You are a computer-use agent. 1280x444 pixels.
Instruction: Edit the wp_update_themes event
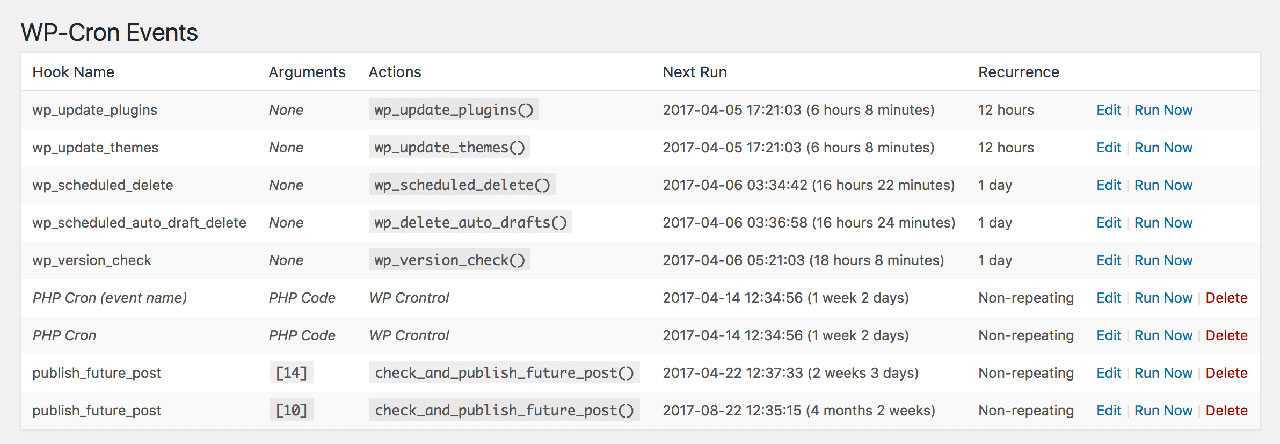click(x=1108, y=147)
